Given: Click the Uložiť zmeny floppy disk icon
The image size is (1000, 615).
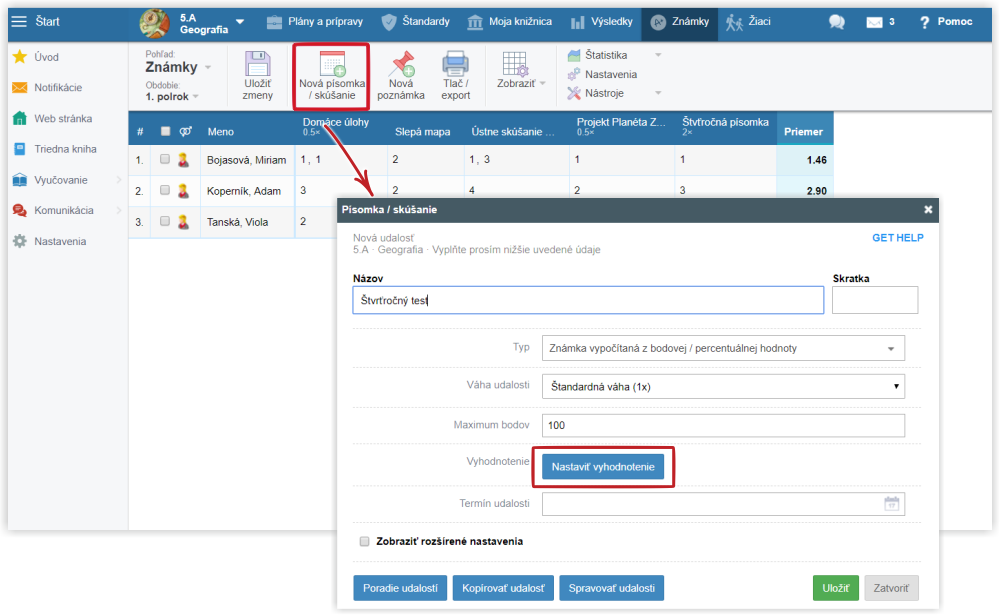Looking at the screenshot, I should pos(258,65).
